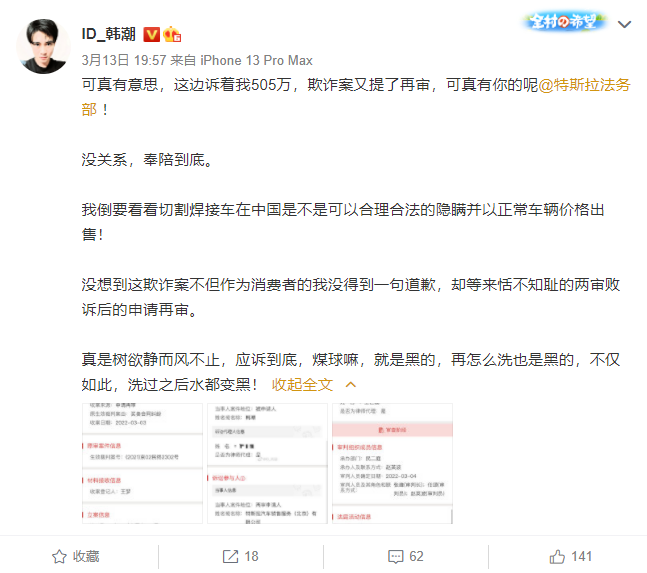Click the crown membership badge icon

point(172,34)
